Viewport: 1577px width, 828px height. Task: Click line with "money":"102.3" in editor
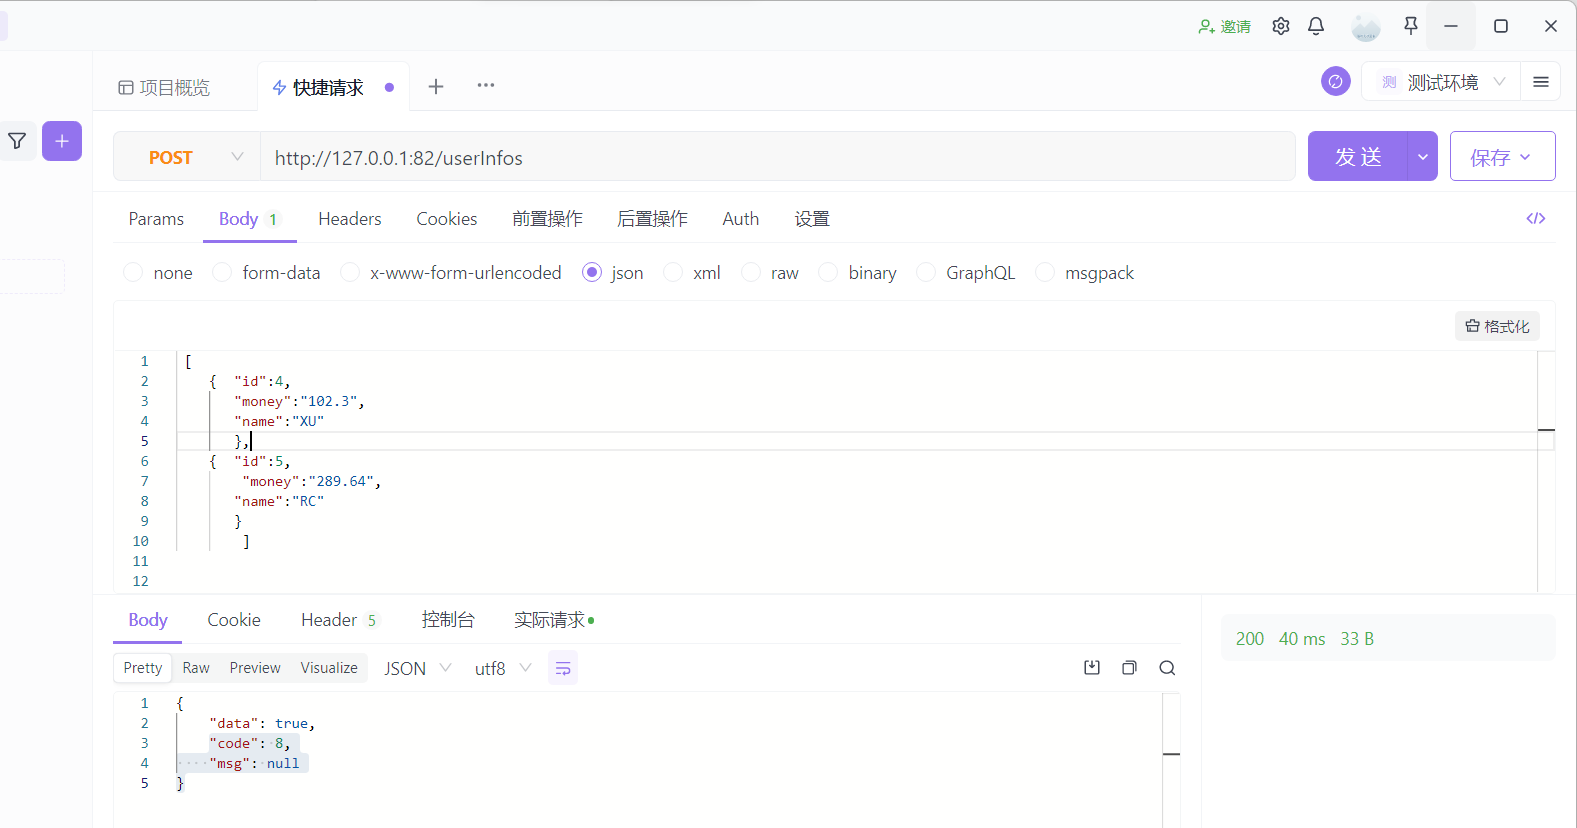299,401
